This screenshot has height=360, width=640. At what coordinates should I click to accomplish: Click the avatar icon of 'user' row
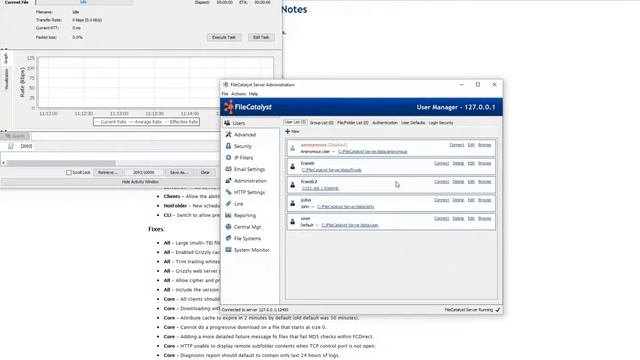pos(293,222)
